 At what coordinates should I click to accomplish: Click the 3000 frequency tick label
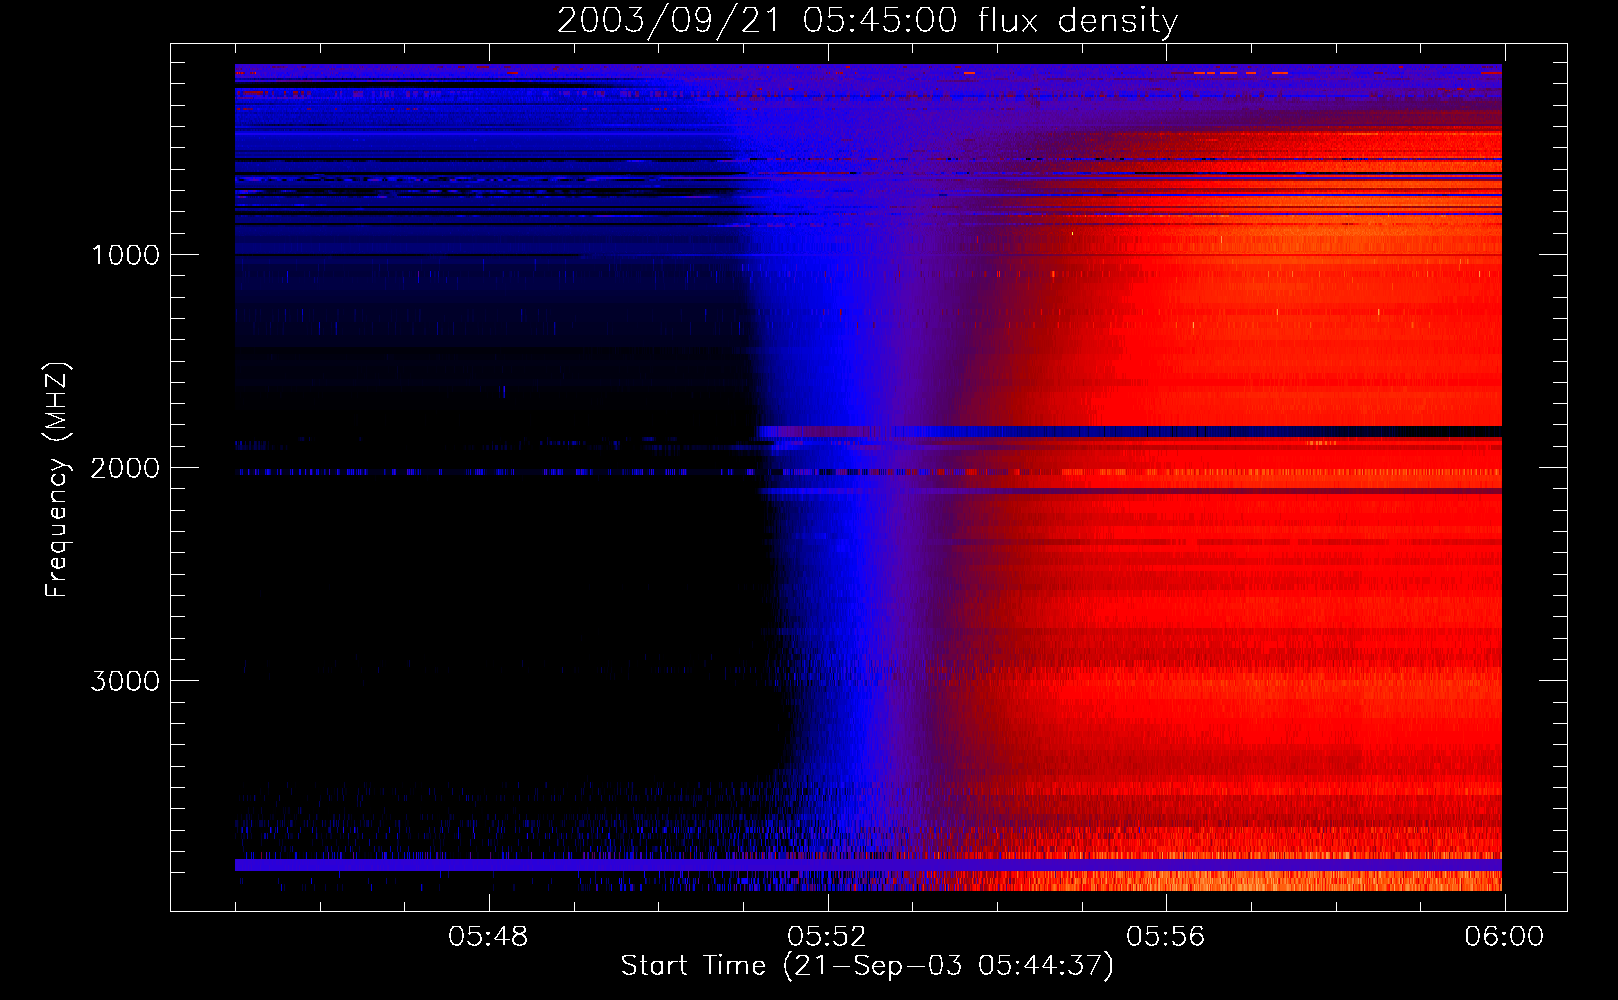(x=125, y=681)
